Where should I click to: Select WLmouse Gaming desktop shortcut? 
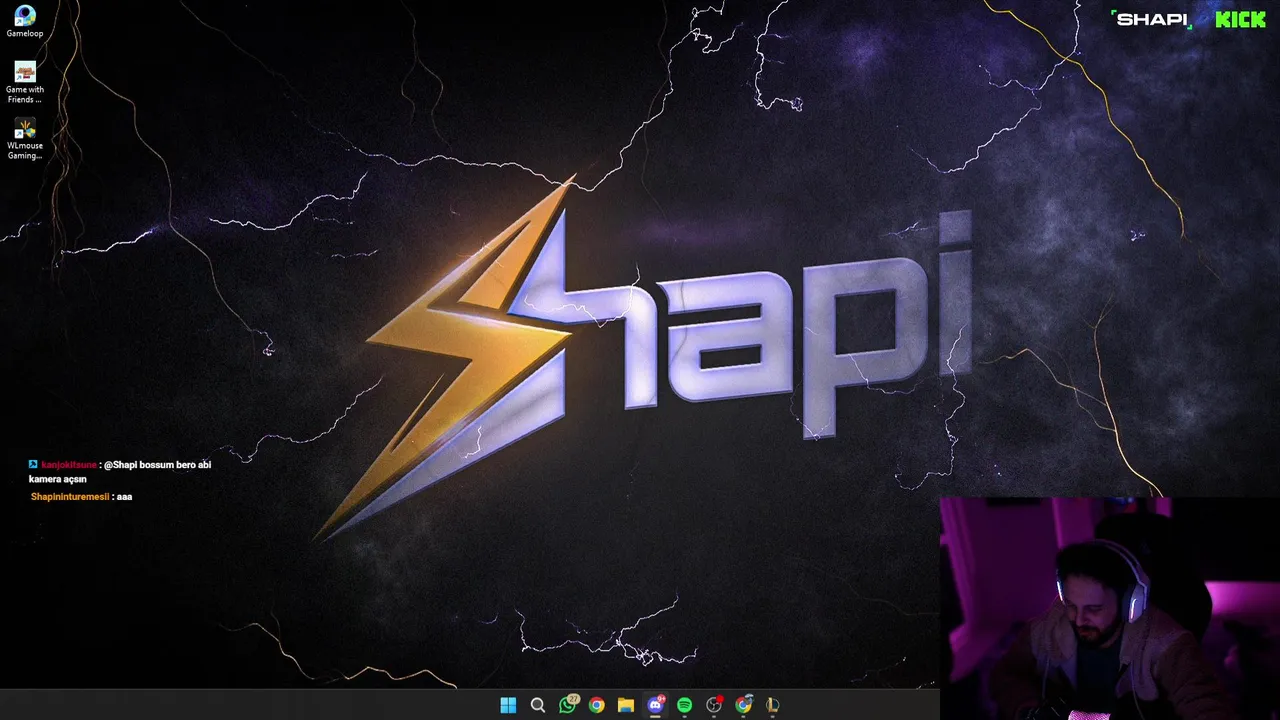point(25,139)
